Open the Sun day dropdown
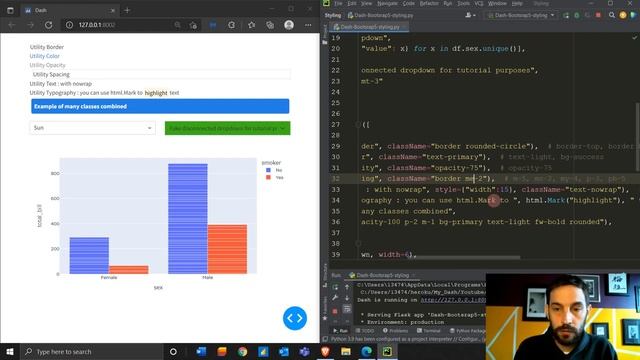 point(93,128)
